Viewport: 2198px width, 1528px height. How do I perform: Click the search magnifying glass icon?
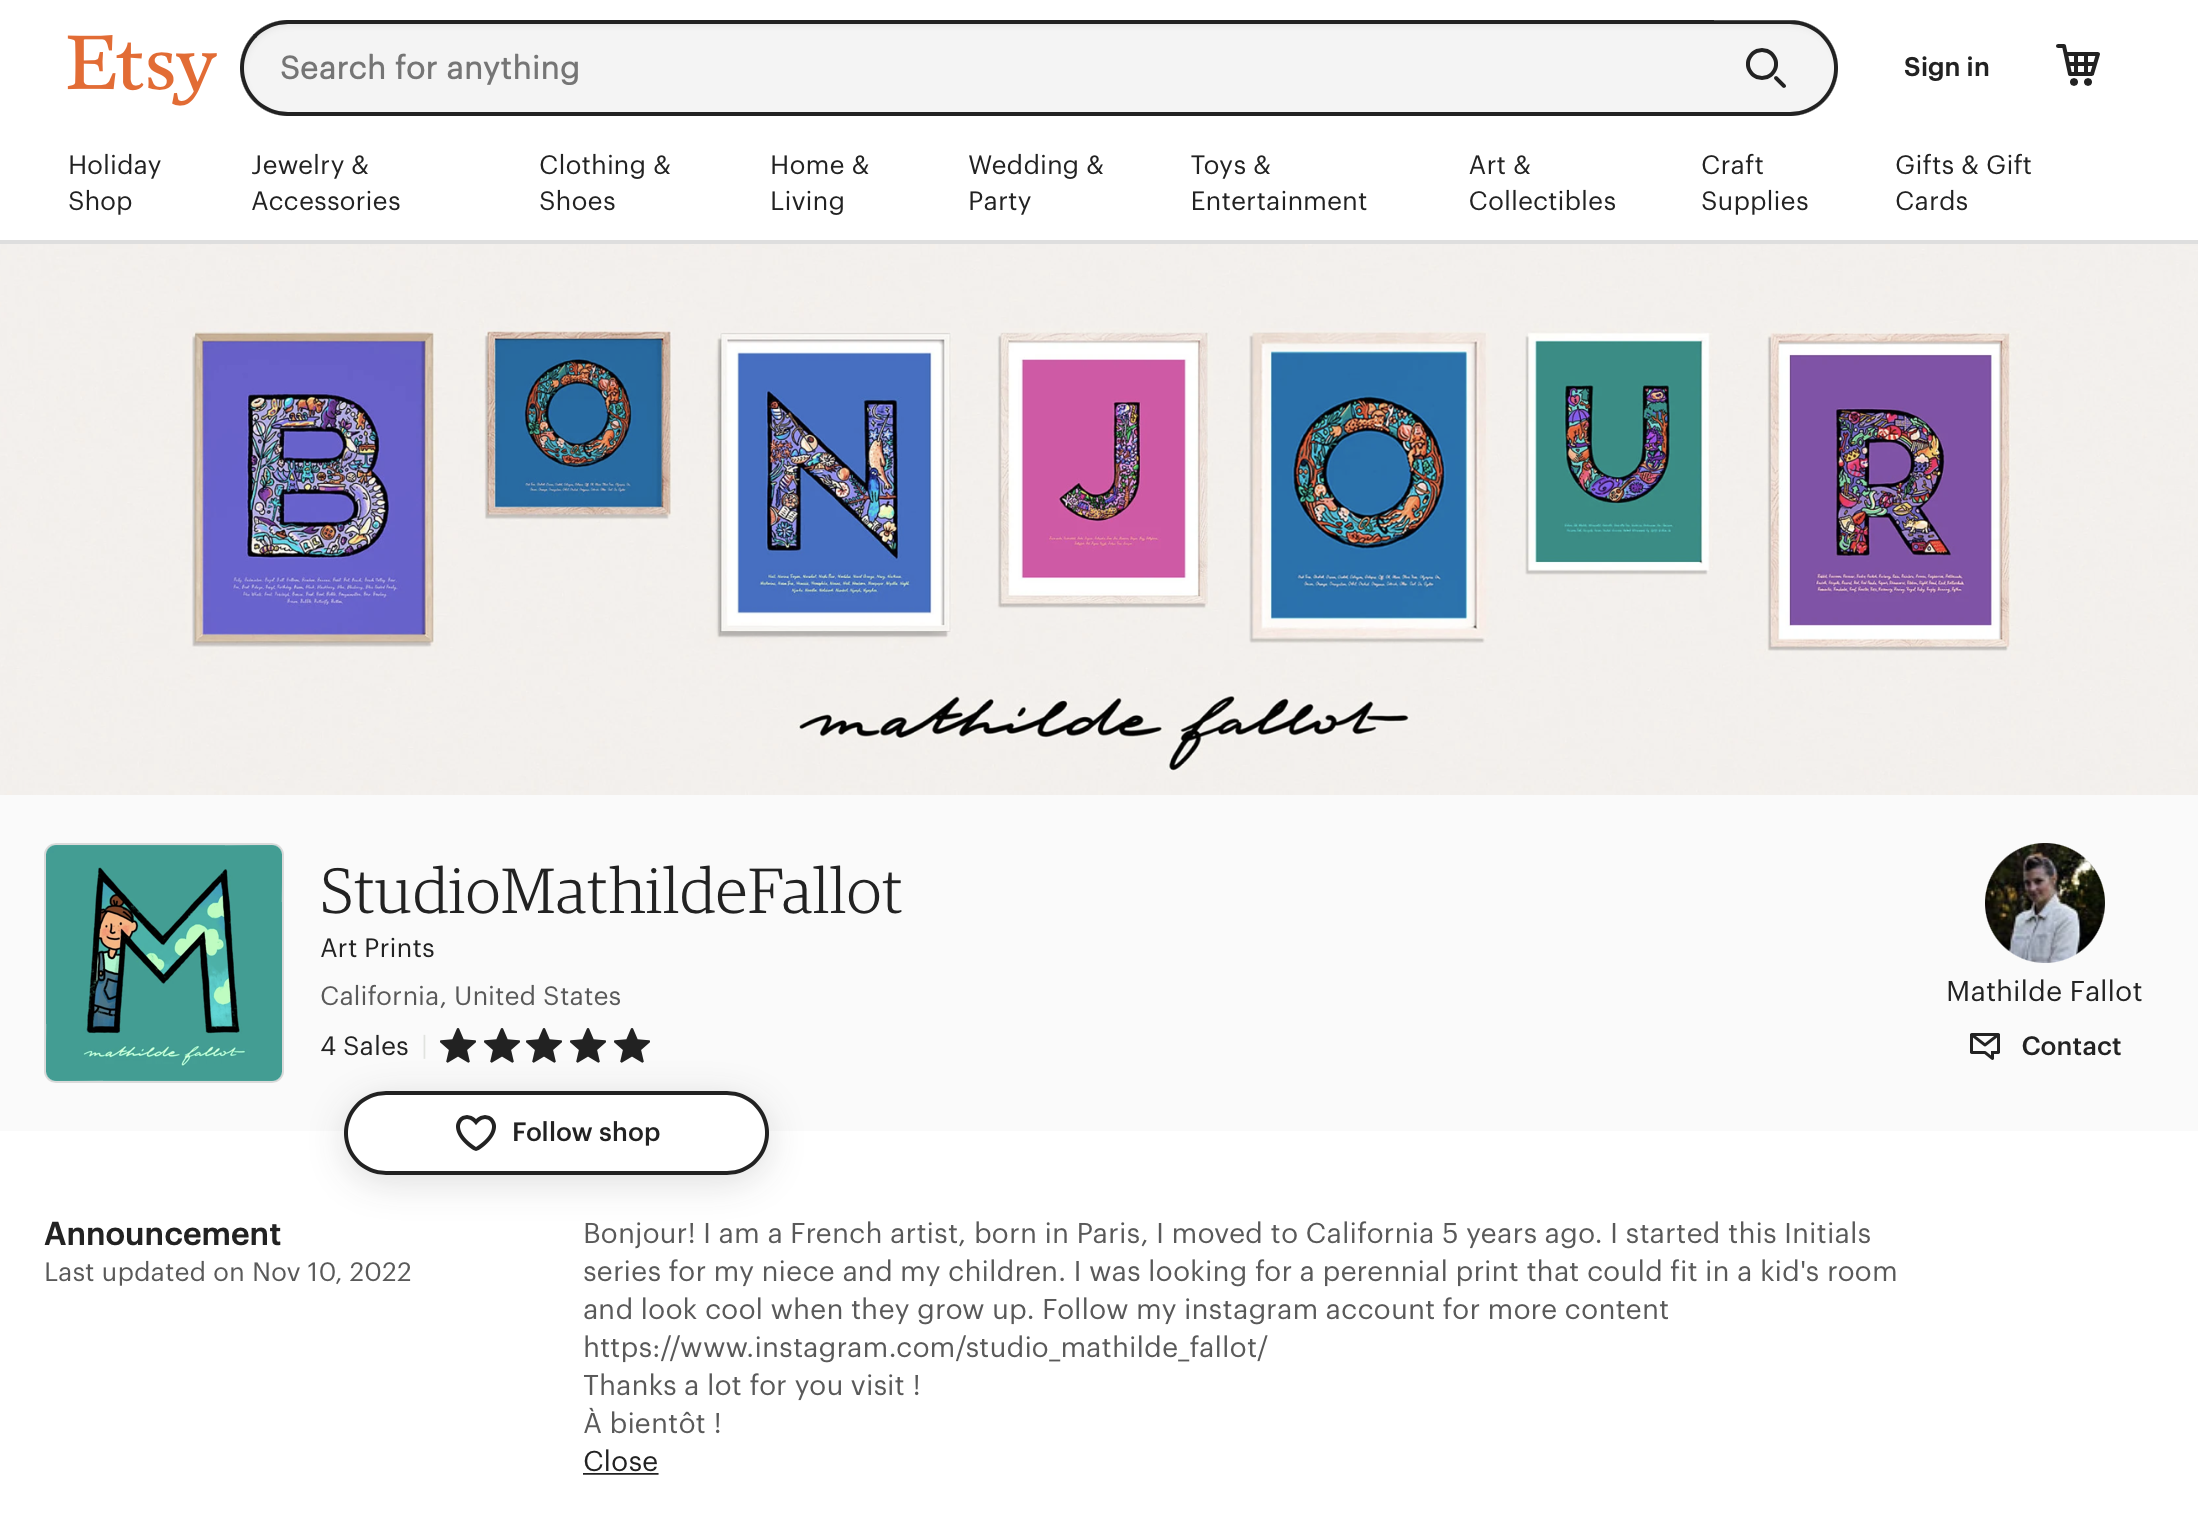click(x=1765, y=68)
